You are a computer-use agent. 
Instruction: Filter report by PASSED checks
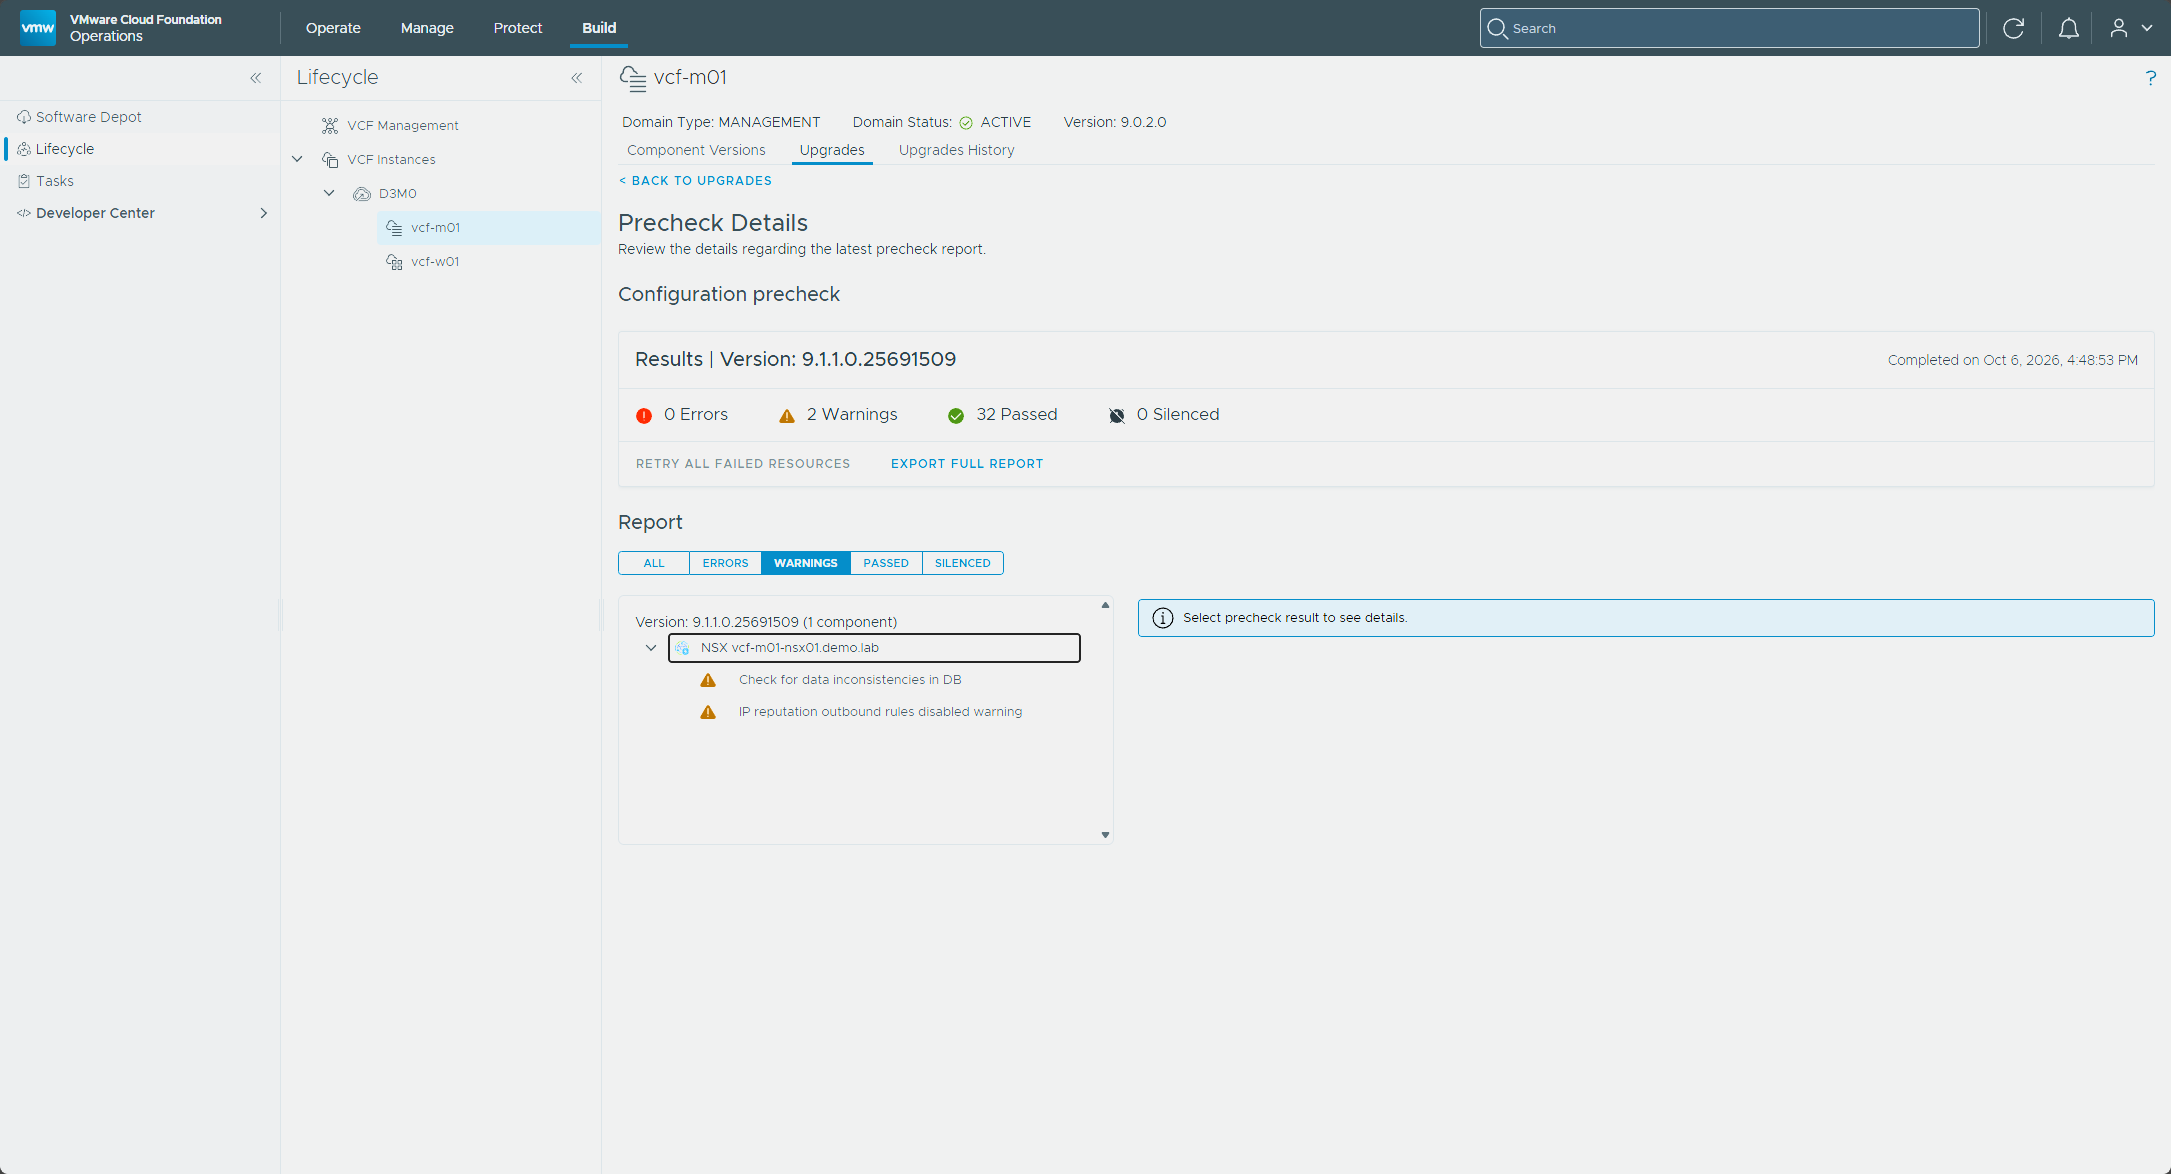pos(886,563)
